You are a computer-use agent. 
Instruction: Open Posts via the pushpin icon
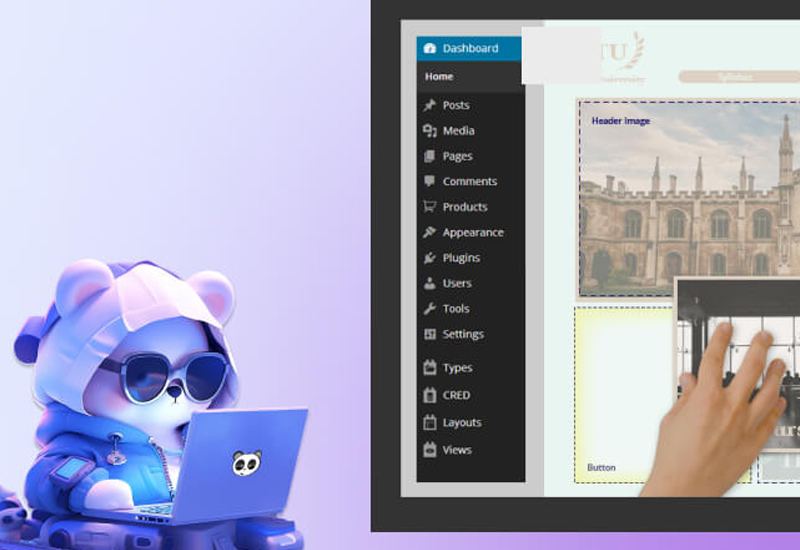(430, 105)
